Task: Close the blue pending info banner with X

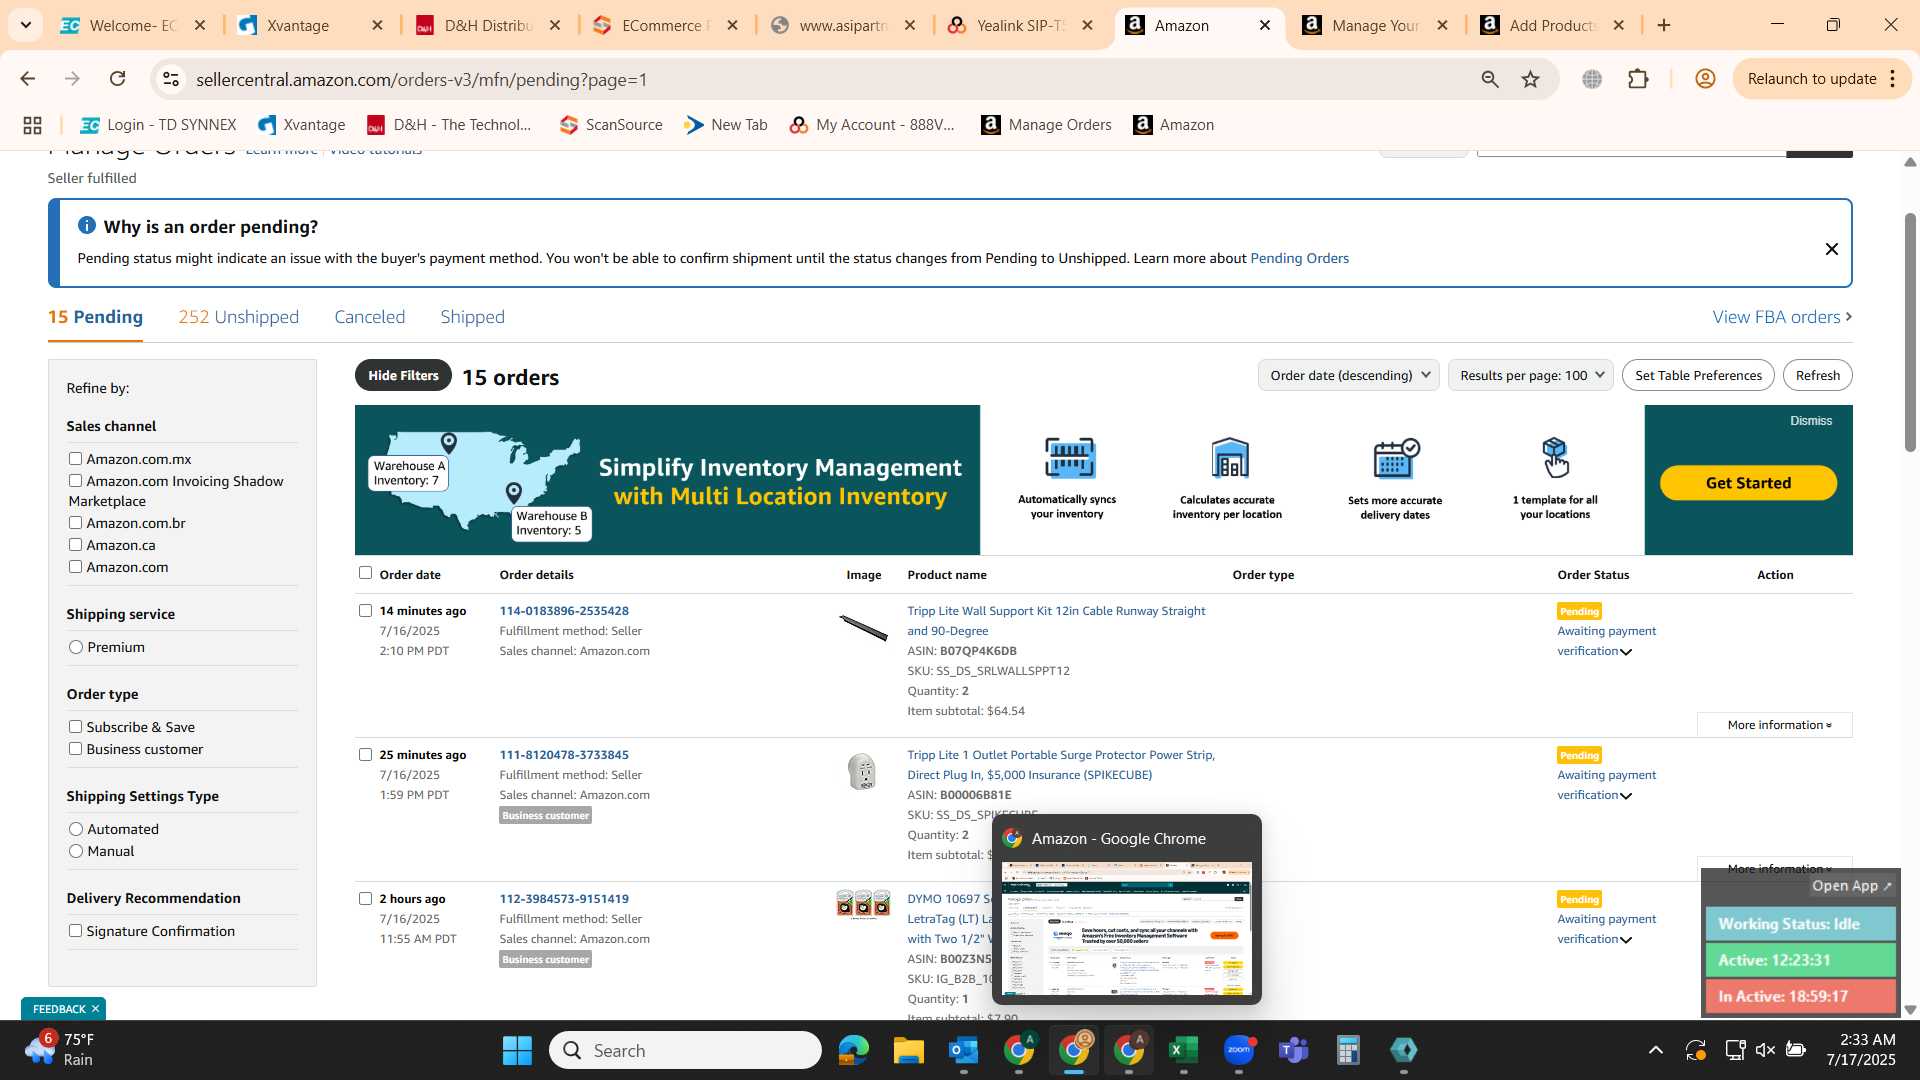Action: [x=1831, y=249]
